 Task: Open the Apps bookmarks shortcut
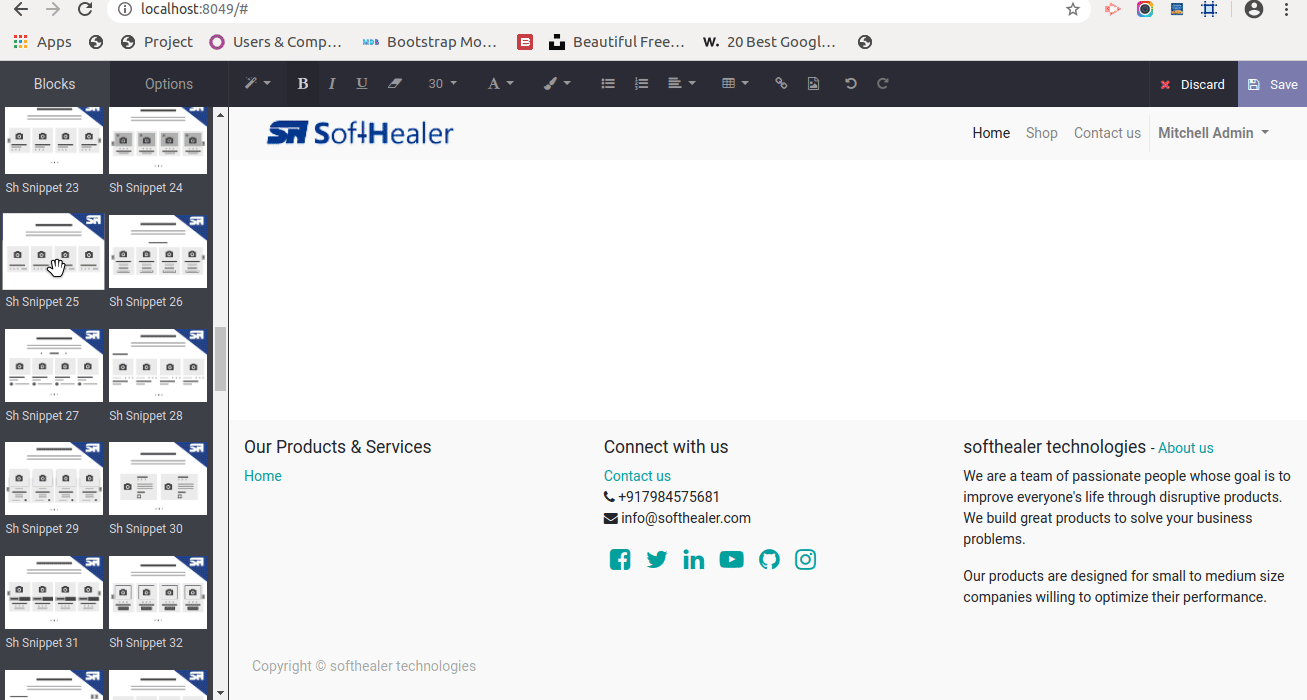tap(42, 42)
